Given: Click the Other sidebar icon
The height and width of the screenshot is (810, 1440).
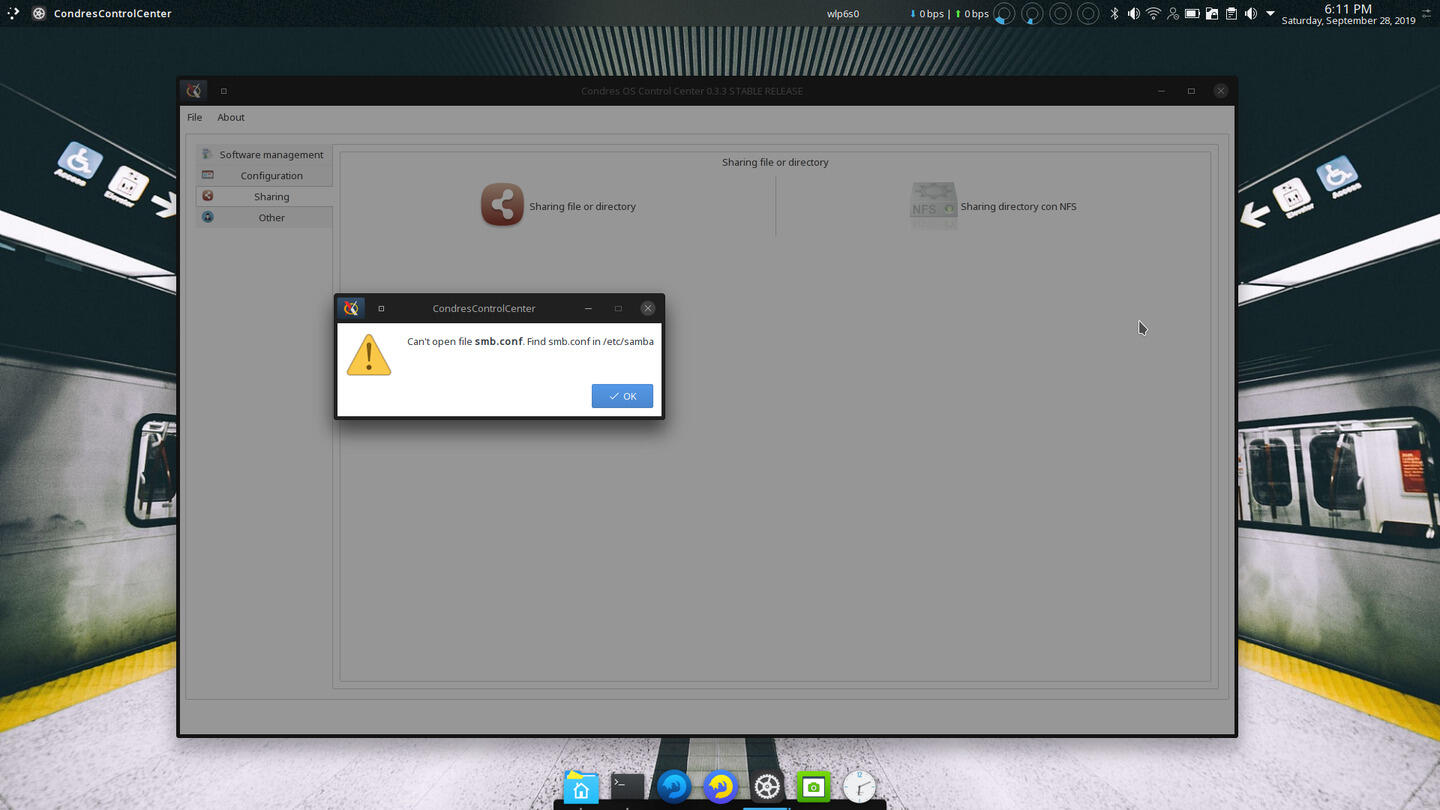Looking at the screenshot, I should pyautogui.click(x=207, y=217).
